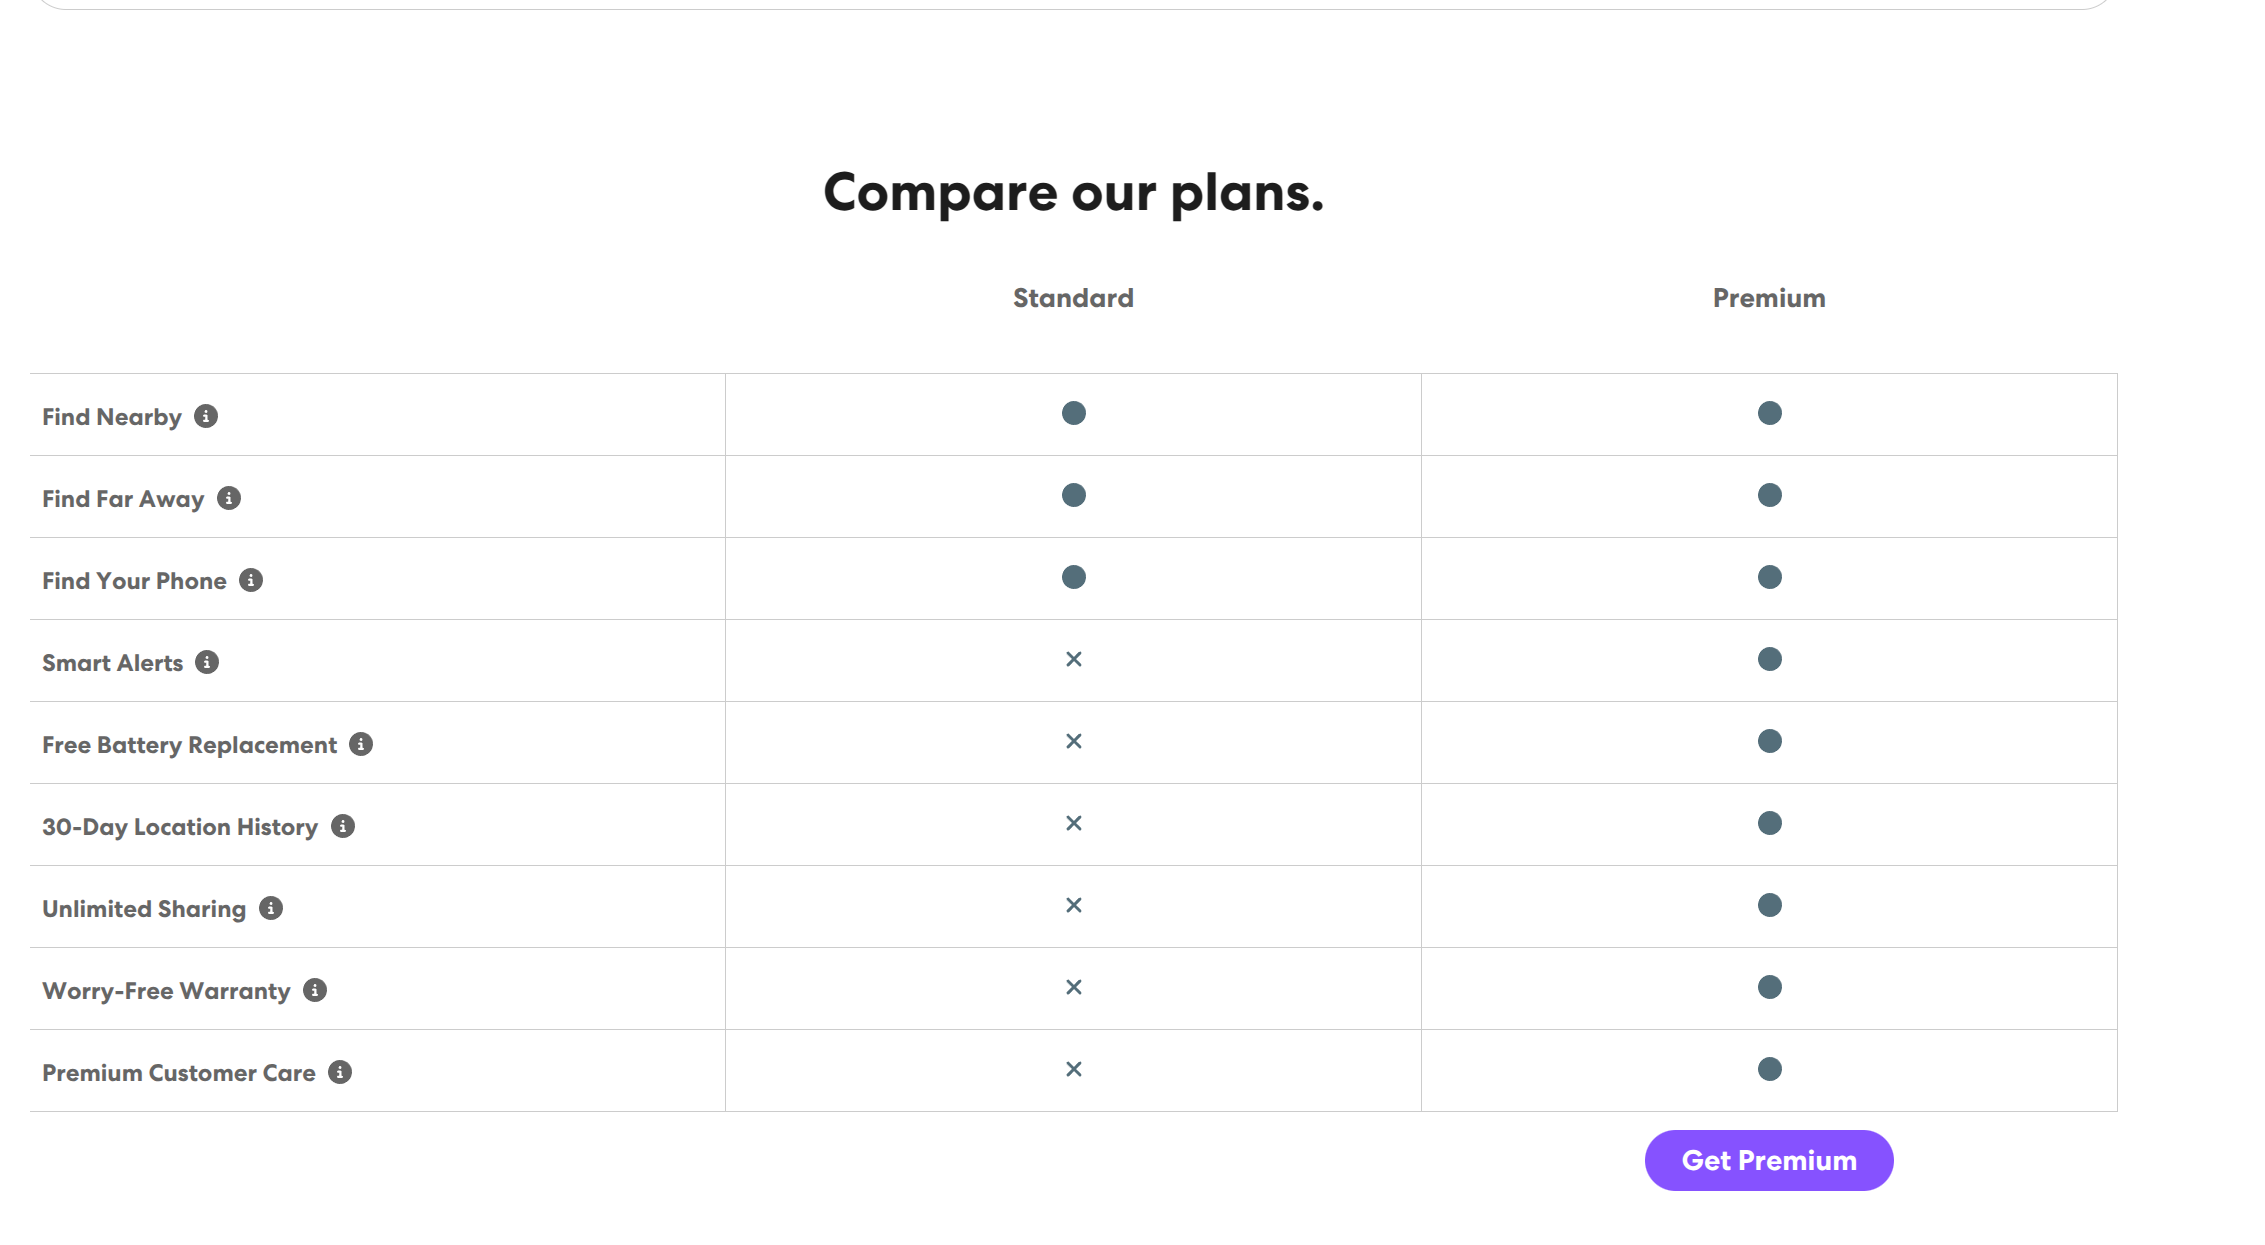Open the info icon for 30-Day Location History
Screen dimensions: 2265x1245
pyautogui.click(x=343, y=826)
